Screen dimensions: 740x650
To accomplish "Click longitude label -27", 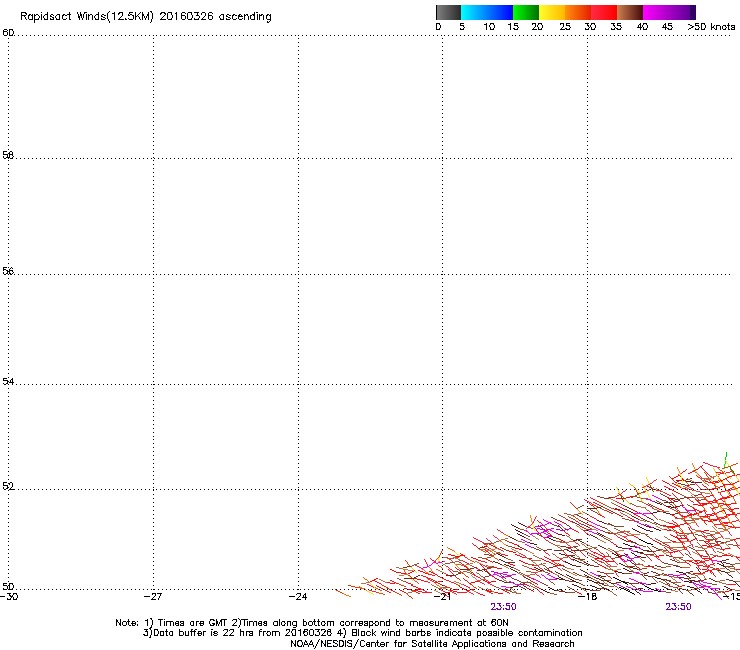I will [x=153, y=597].
